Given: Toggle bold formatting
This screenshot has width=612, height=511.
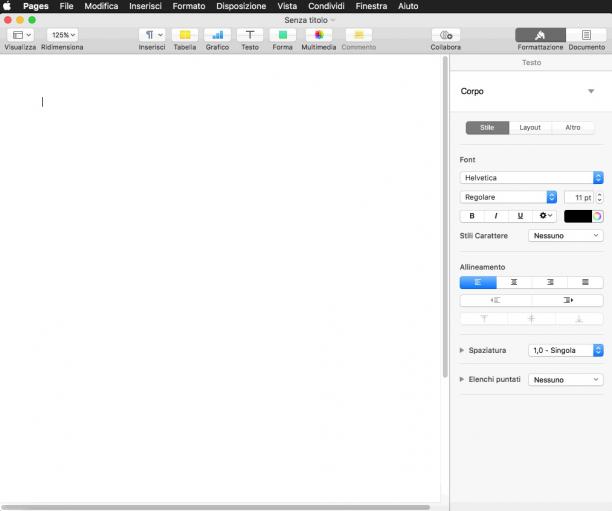Looking at the screenshot, I should [x=472, y=215].
